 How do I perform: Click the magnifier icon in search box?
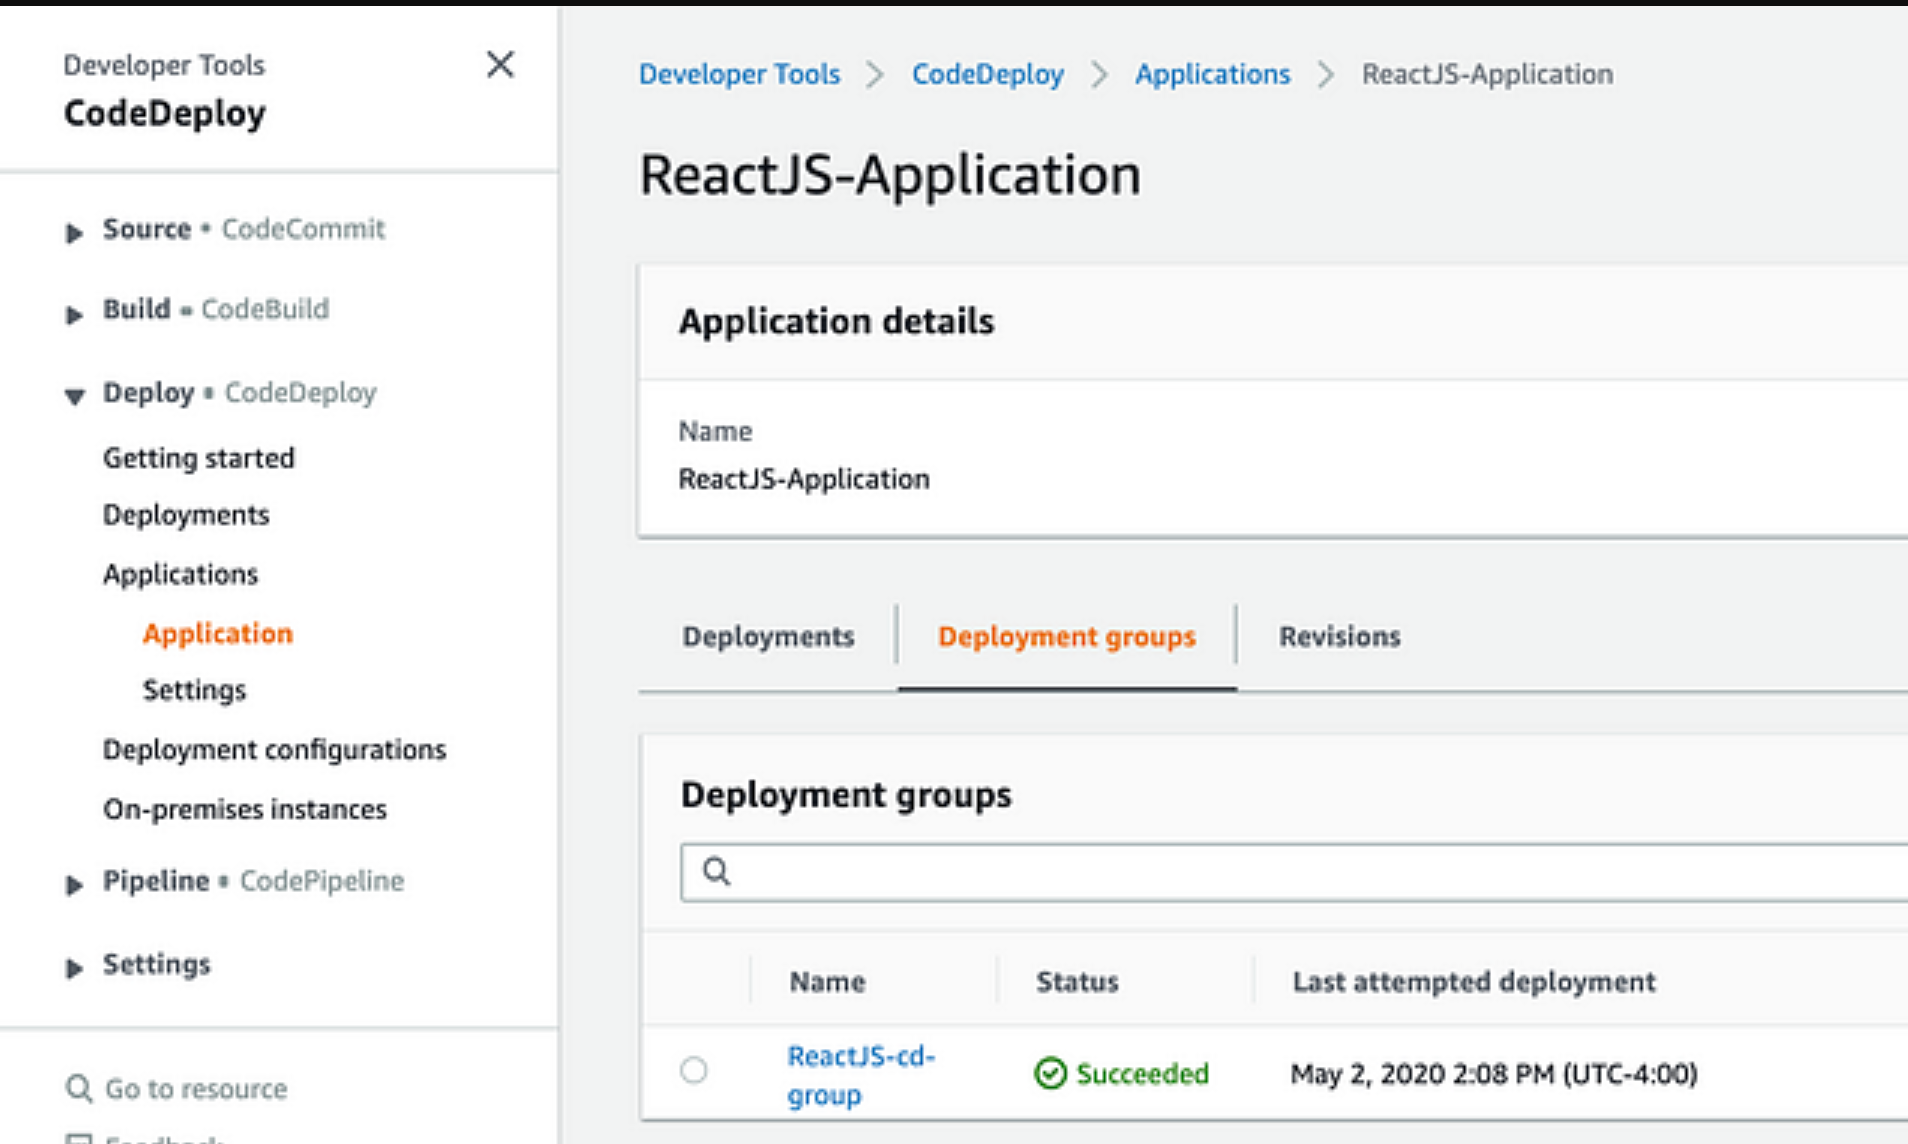click(x=716, y=872)
